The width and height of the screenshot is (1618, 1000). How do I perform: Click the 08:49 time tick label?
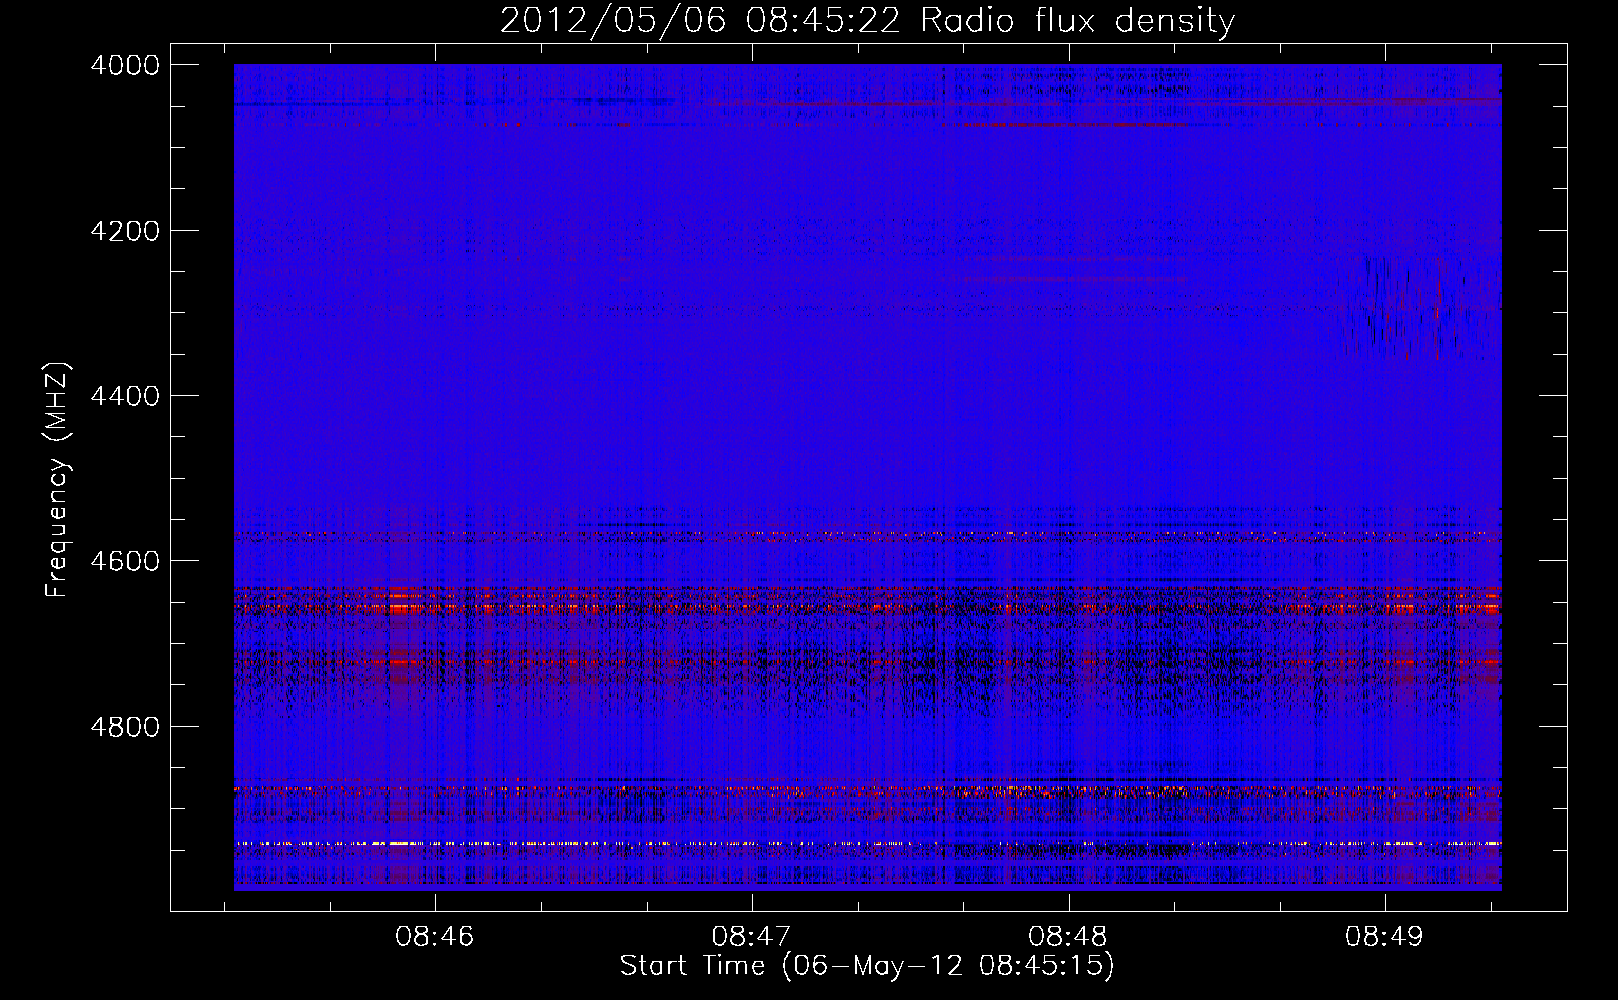(x=1384, y=937)
